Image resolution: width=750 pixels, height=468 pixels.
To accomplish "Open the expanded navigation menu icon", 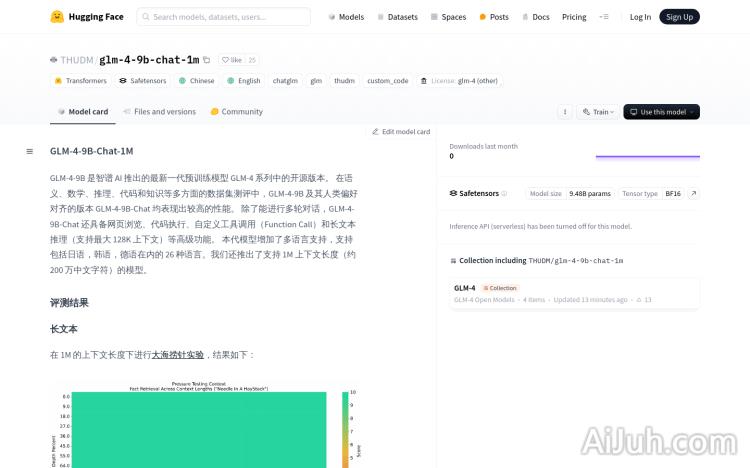I will (x=603, y=17).
